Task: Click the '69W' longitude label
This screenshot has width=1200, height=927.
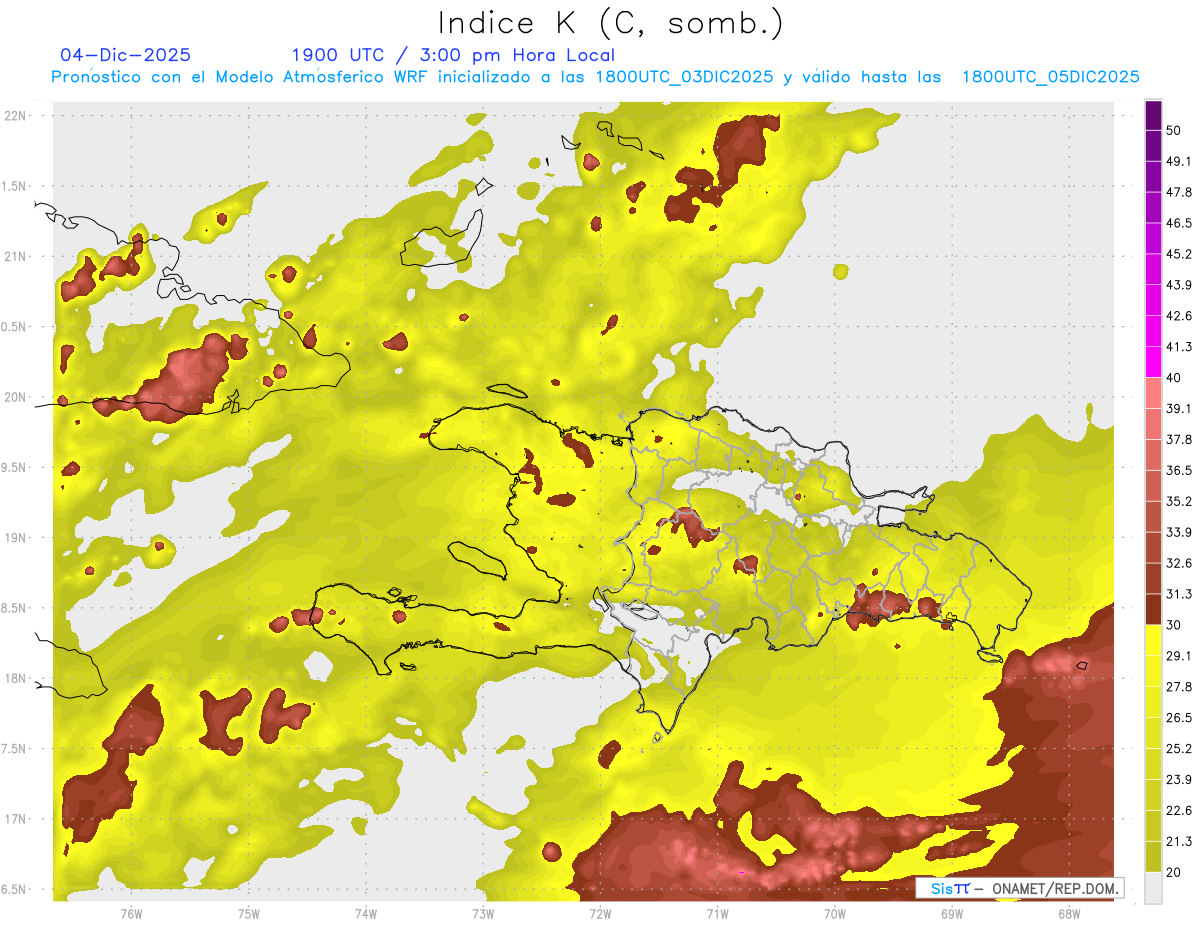Action: point(952,914)
